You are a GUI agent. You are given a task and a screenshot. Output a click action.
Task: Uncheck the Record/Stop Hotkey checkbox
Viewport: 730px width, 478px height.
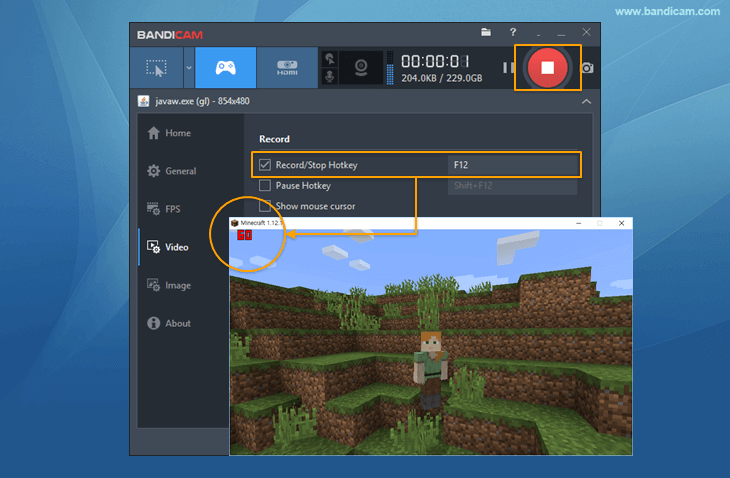point(265,164)
